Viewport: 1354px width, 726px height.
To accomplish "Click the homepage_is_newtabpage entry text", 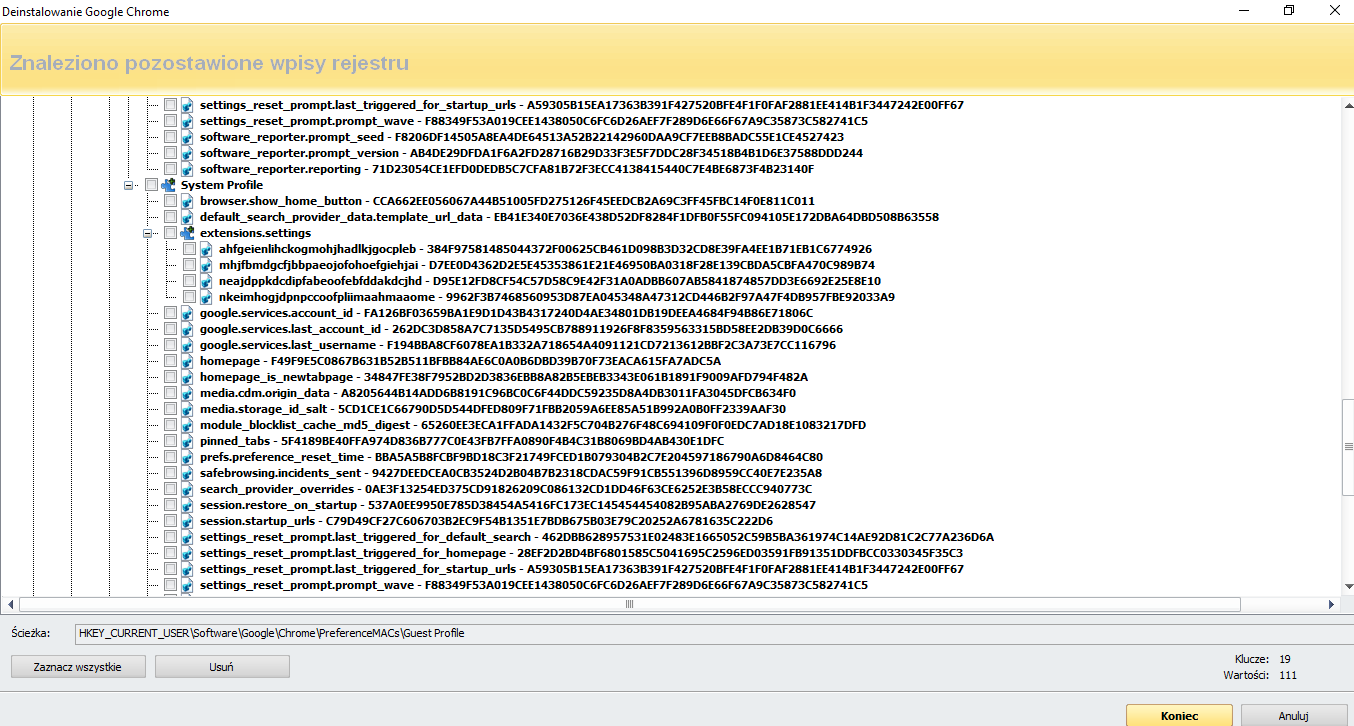I will coord(503,377).
